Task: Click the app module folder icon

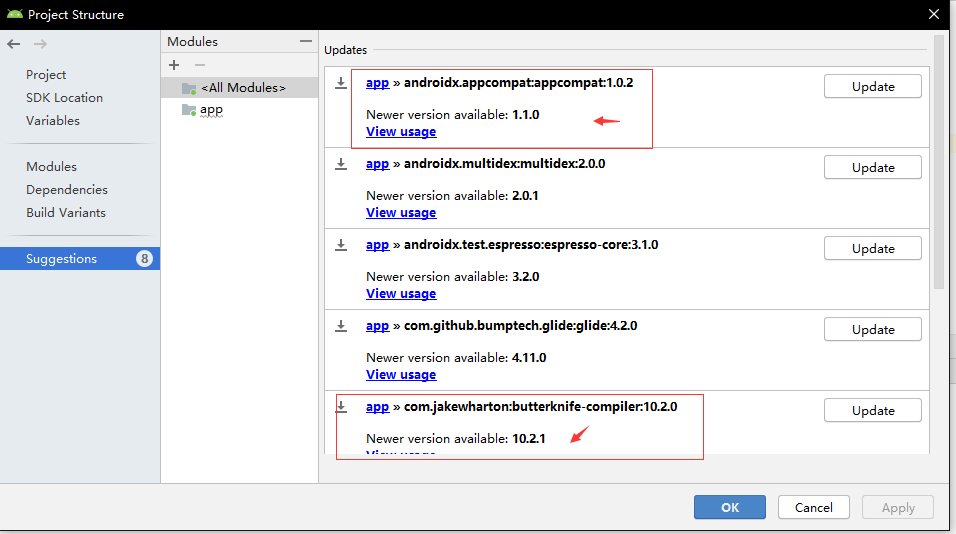Action: 189,110
